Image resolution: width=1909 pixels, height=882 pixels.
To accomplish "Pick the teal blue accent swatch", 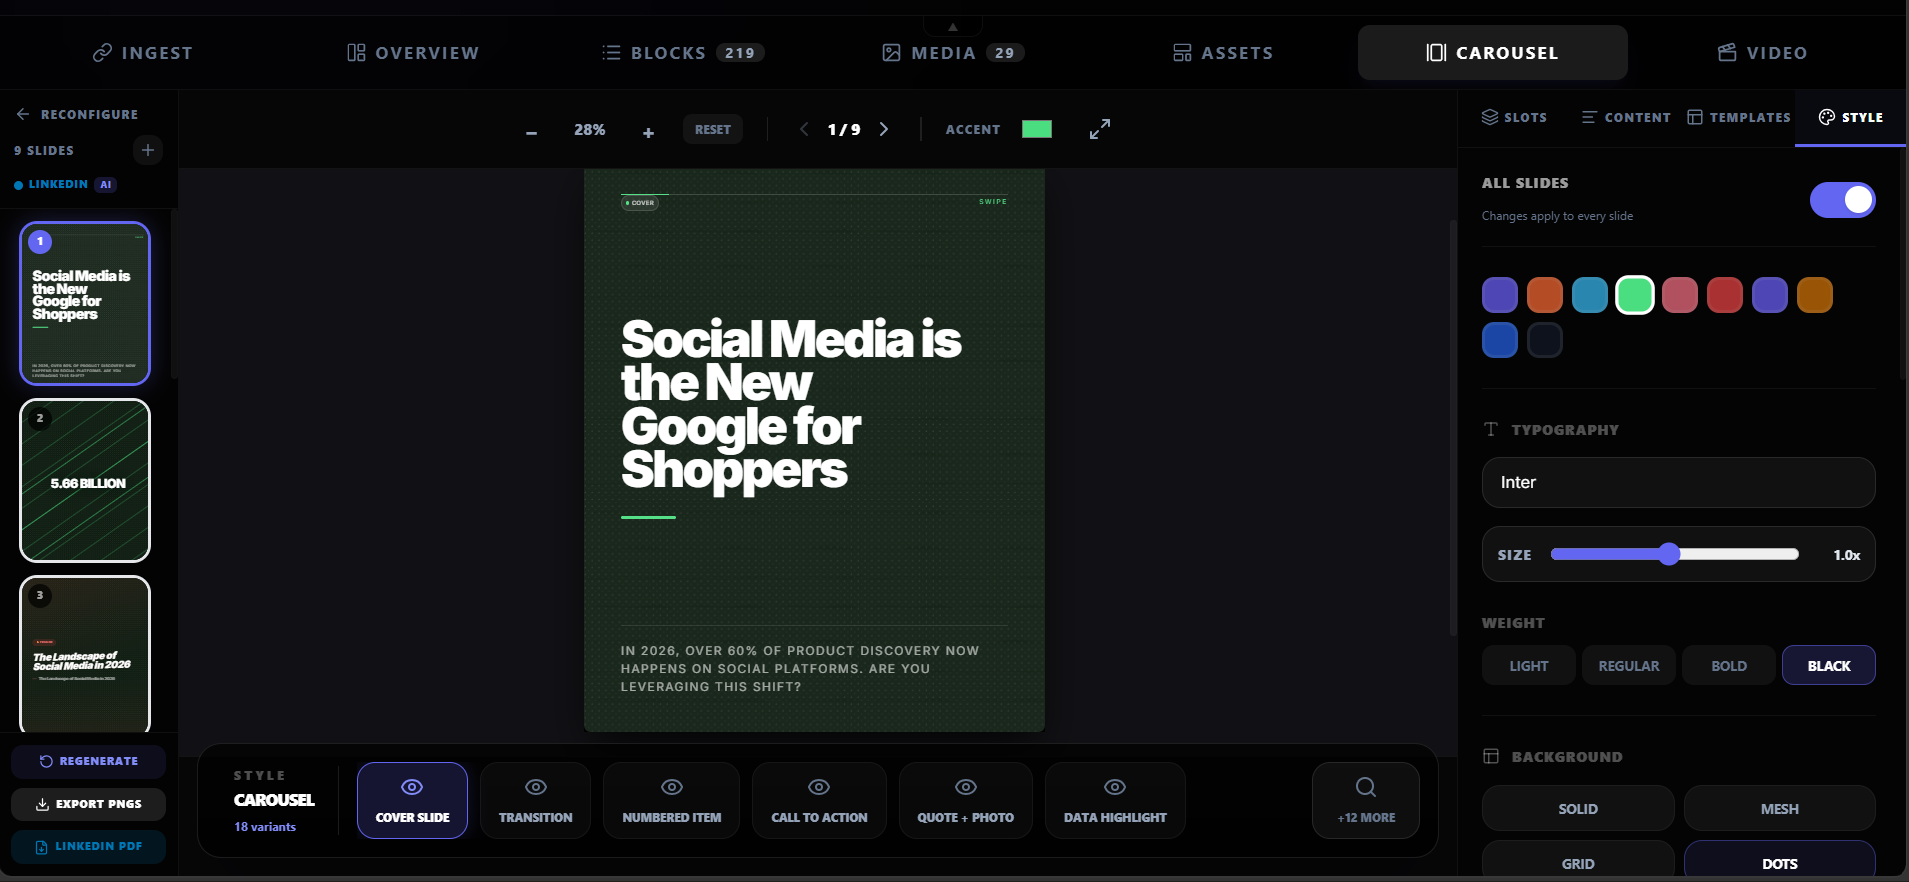I will pos(1590,295).
